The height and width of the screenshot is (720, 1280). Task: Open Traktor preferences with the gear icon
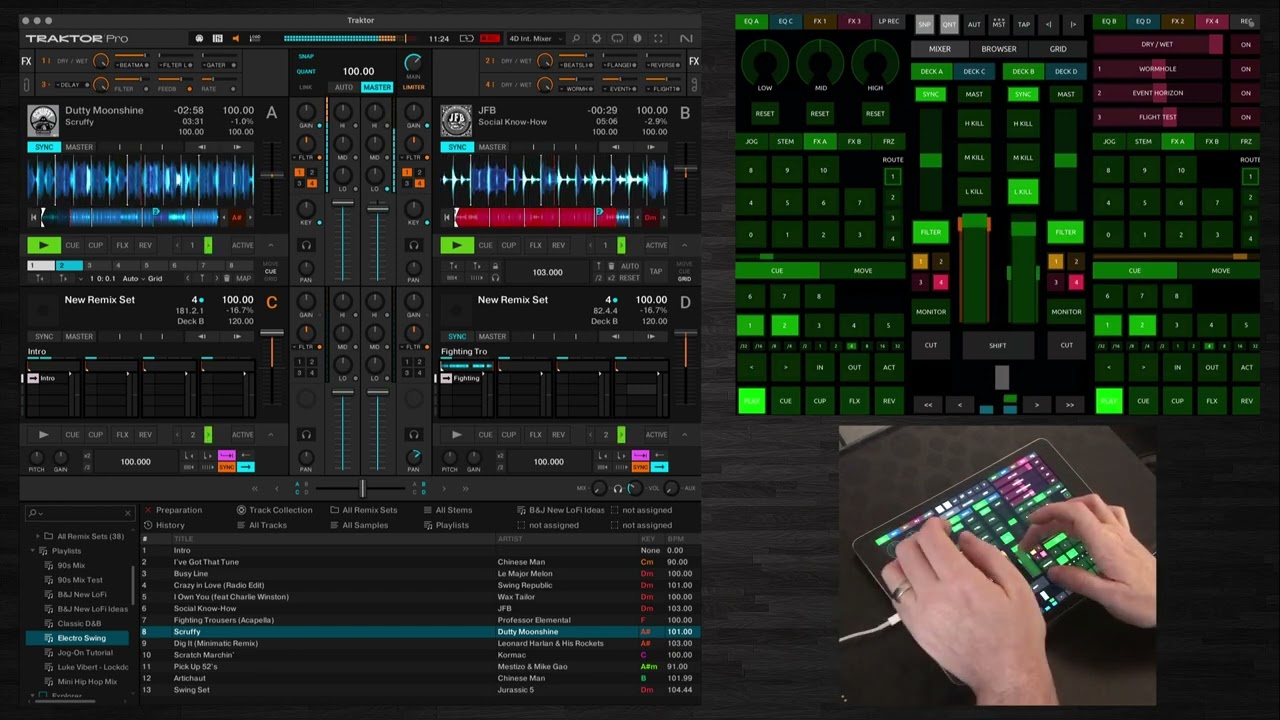[x=597, y=39]
